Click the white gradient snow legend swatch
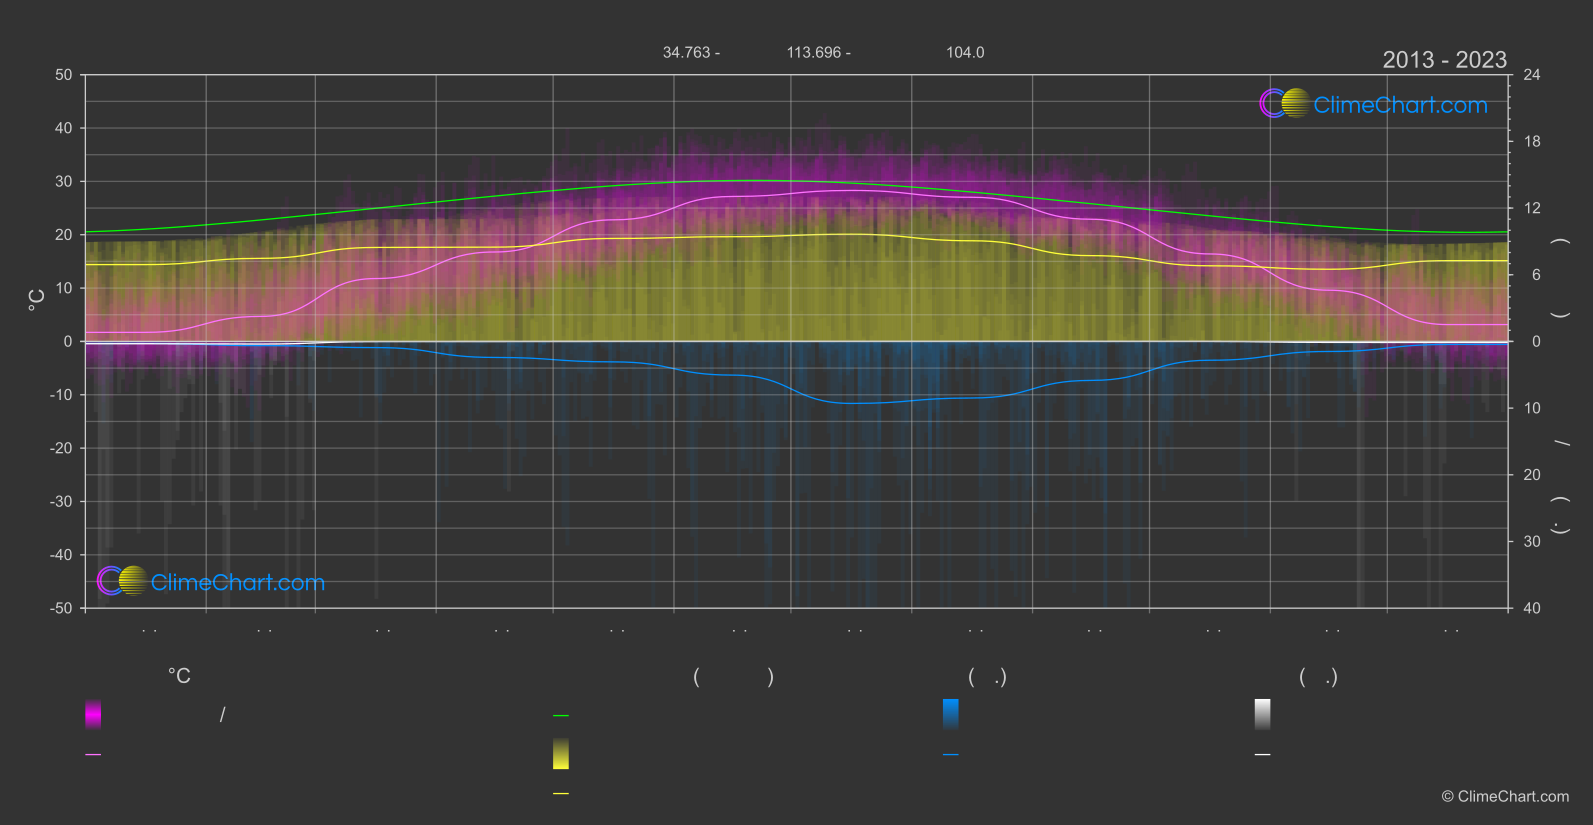This screenshot has height=825, width=1593. click(x=1263, y=714)
